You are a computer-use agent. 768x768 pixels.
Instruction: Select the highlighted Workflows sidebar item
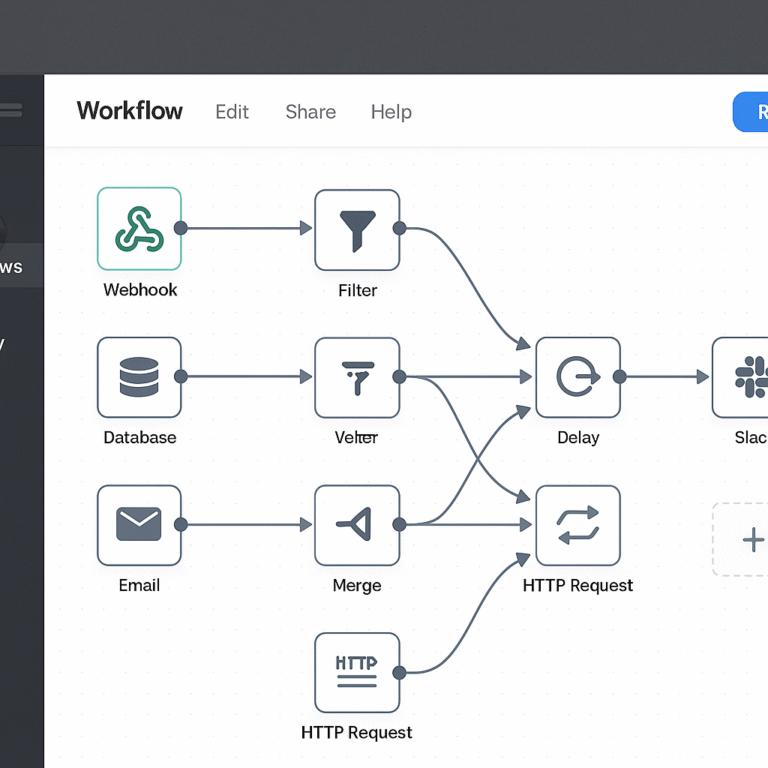[x=15, y=267]
